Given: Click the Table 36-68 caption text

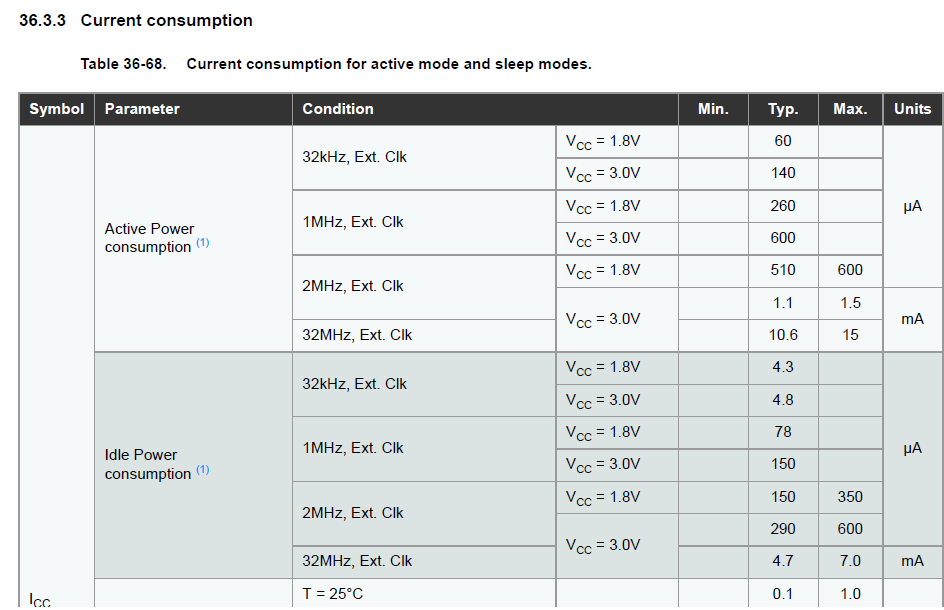Looking at the screenshot, I should pos(336,64).
